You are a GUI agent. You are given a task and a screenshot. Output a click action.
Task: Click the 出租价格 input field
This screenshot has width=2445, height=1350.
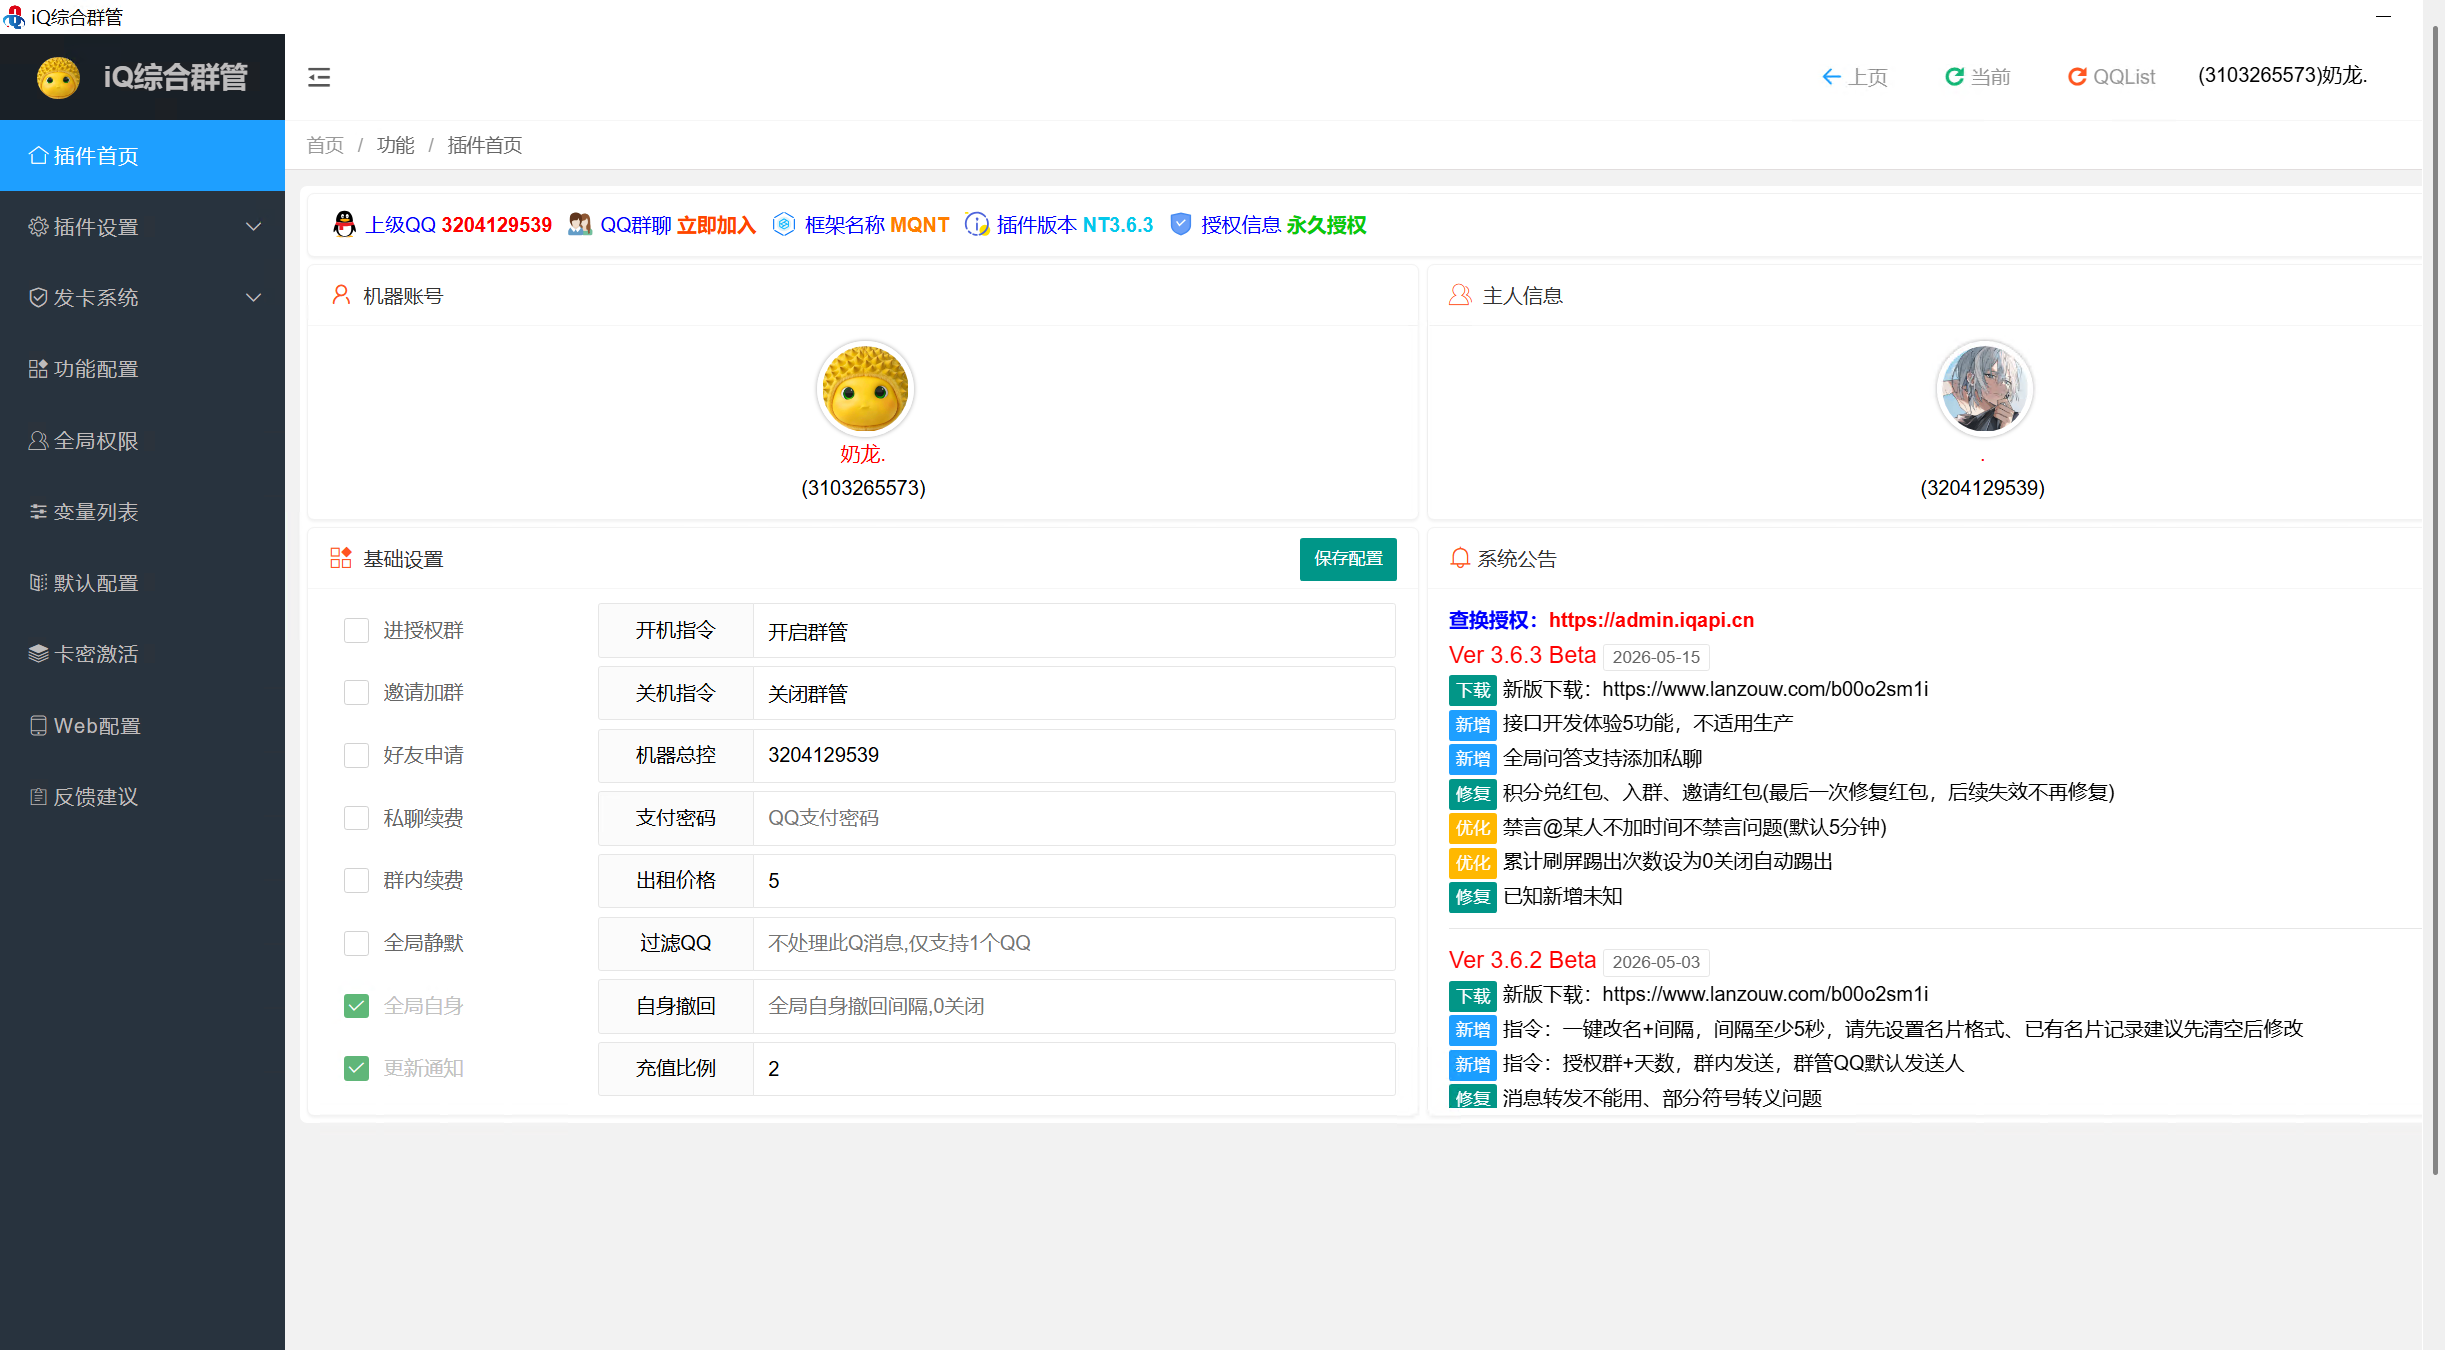click(1074, 880)
